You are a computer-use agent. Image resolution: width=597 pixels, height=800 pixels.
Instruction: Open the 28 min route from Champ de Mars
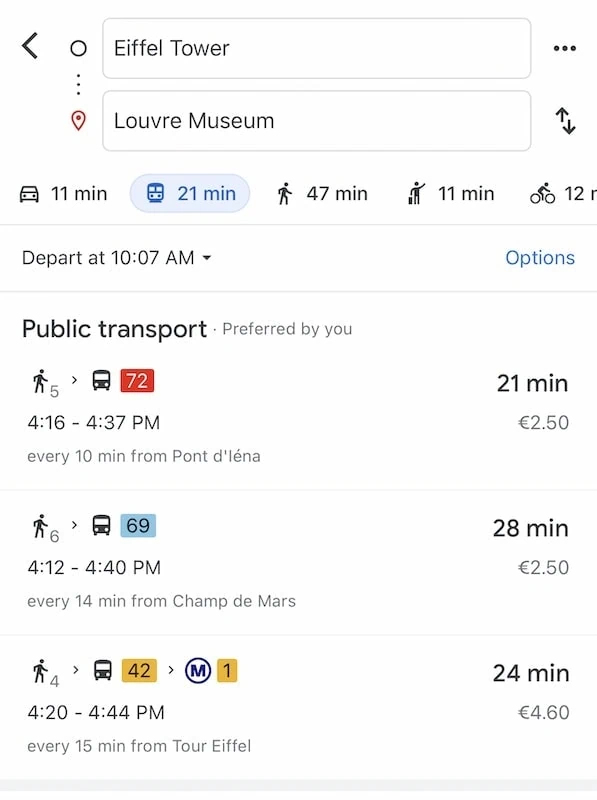pos(298,562)
